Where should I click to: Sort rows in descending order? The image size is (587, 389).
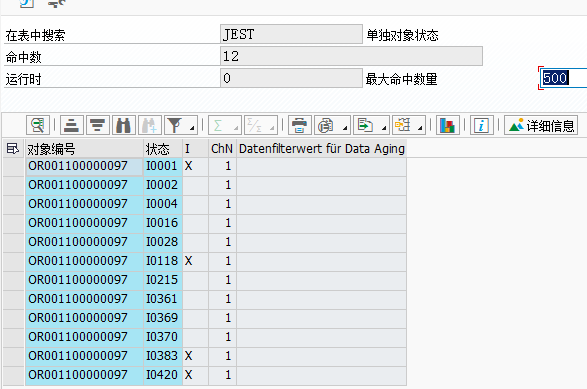98,125
